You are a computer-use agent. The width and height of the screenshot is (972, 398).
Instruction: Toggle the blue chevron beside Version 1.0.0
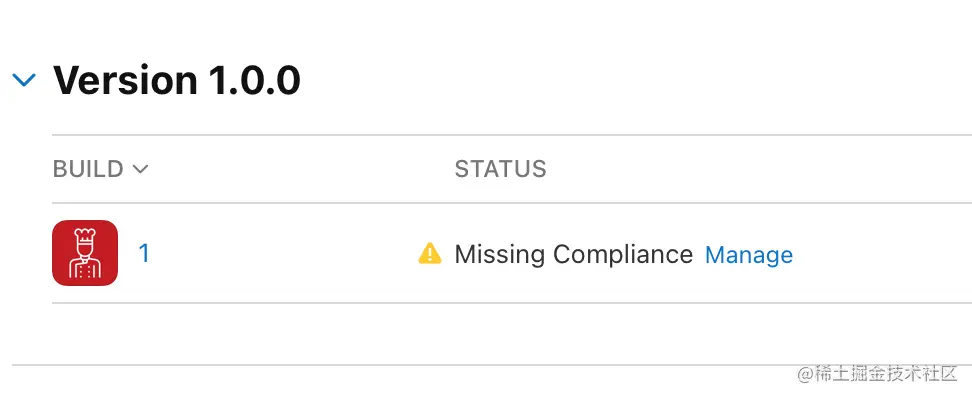coord(24,79)
